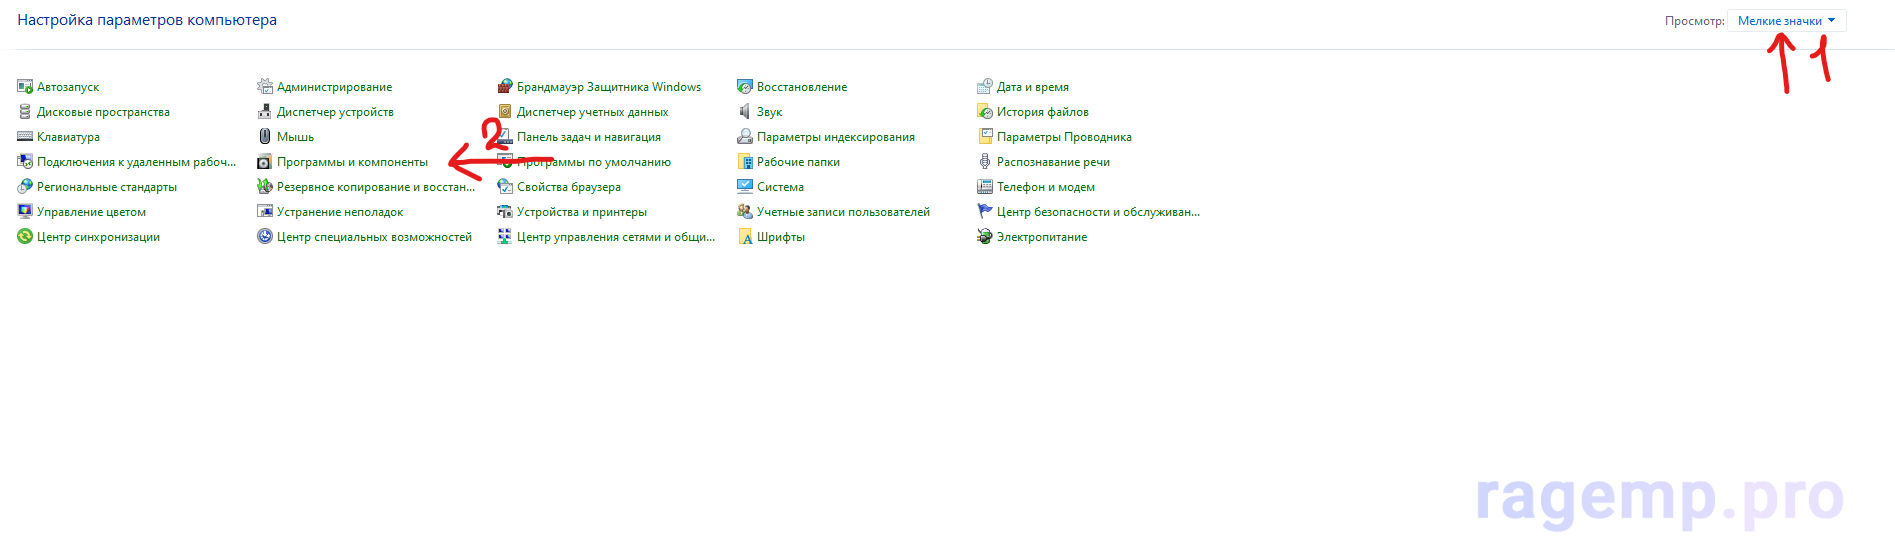Screen dimensions: 1895x558
Task: Select Устройства и принтеры
Action: click(x=581, y=212)
